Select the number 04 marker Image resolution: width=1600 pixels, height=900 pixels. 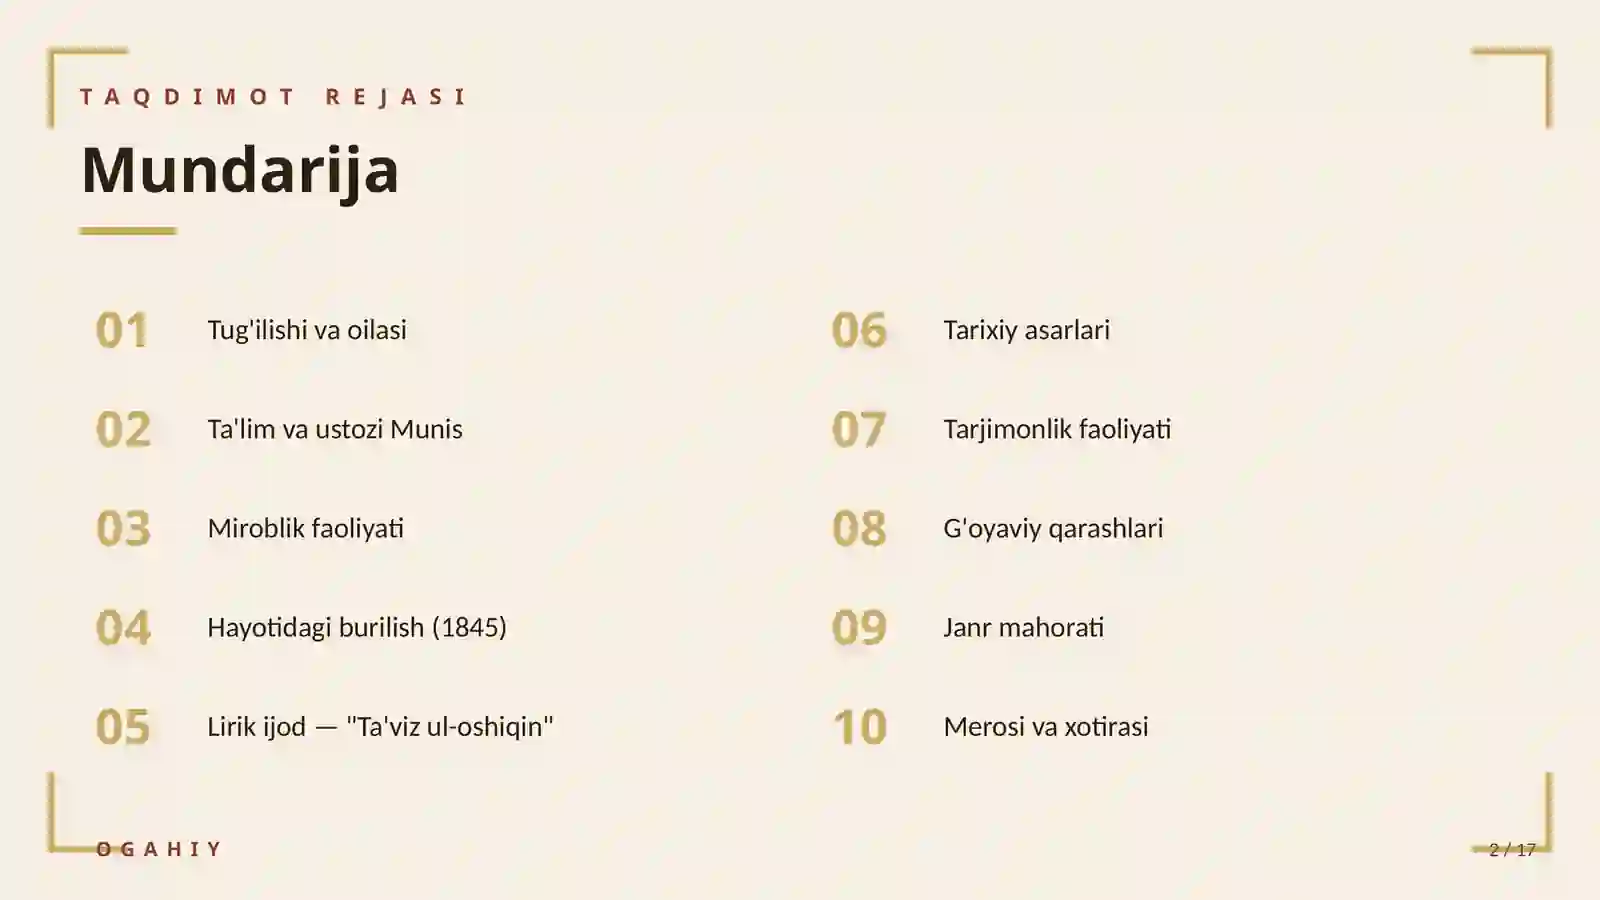(x=123, y=627)
